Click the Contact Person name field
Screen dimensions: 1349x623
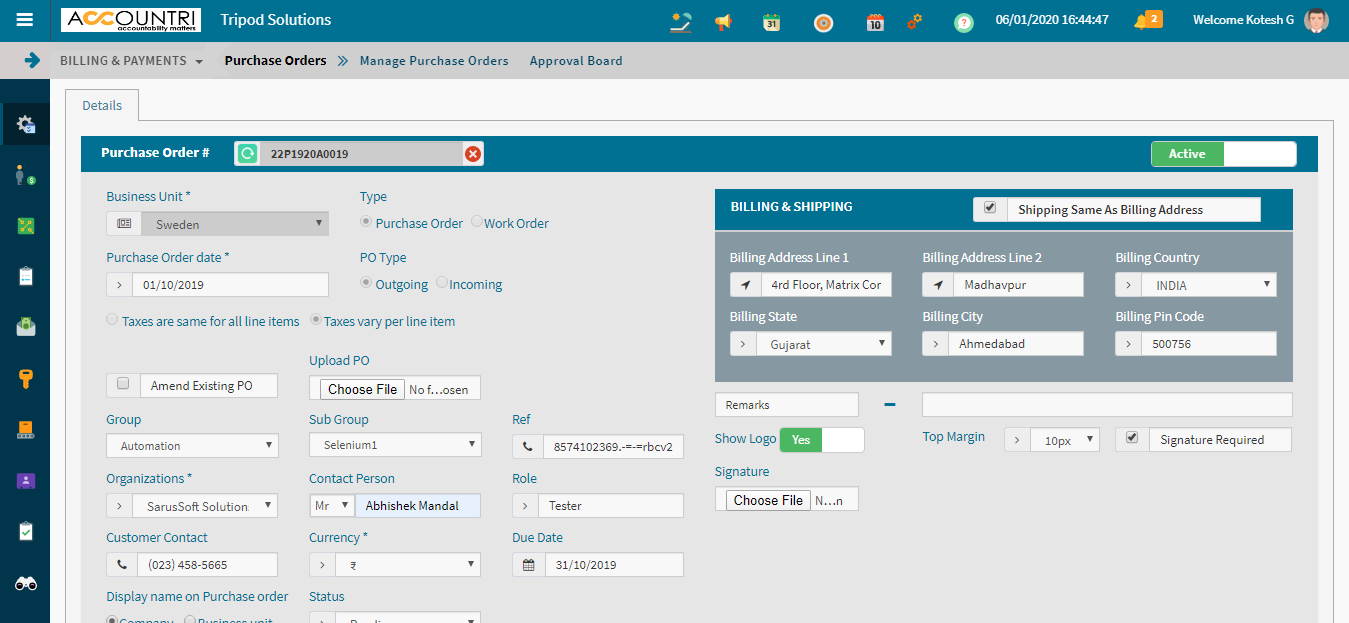pyautogui.click(x=418, y=506)
